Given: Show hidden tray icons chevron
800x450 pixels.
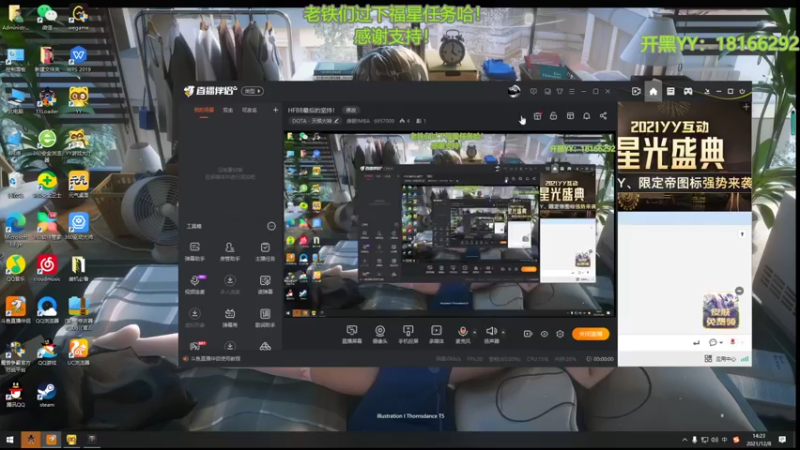Looking at the screenshot, I should [x=684, y=439].
